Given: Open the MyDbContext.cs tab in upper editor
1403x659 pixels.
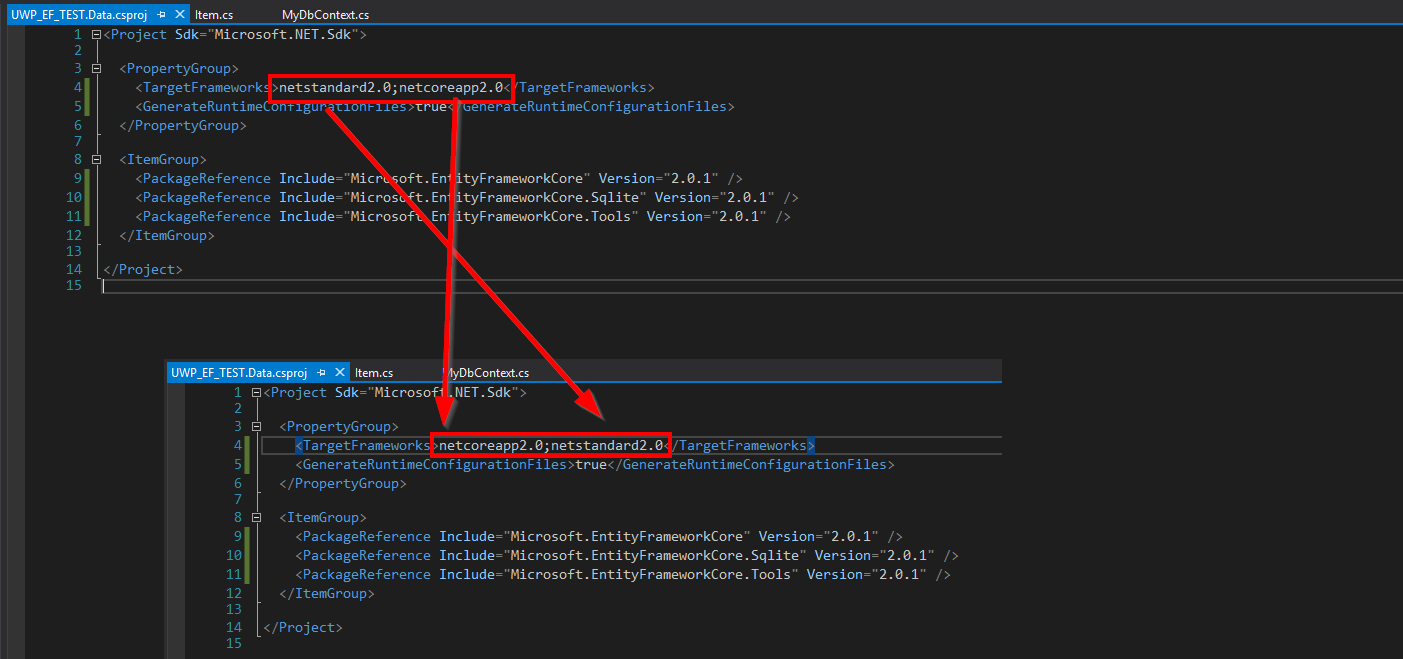Looking at the screenshot, I should (x=325, y=16).
